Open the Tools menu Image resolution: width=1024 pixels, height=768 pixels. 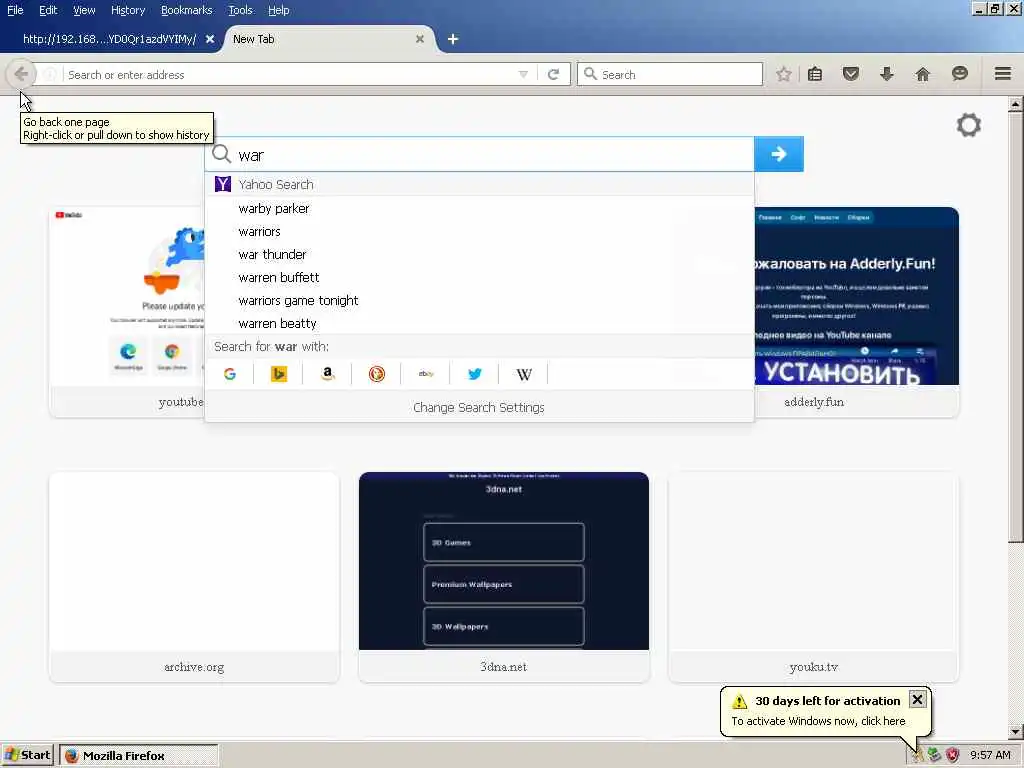click(x=240, y=10)
